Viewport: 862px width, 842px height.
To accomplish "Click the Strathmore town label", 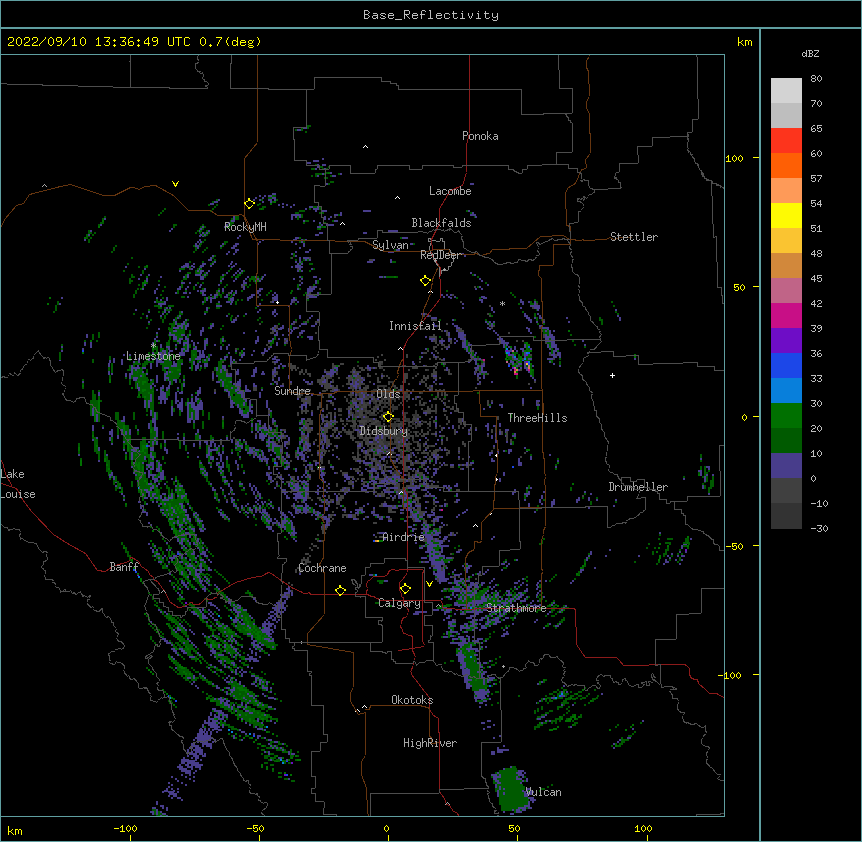I will pyautogui.click(x=516, y=608).
